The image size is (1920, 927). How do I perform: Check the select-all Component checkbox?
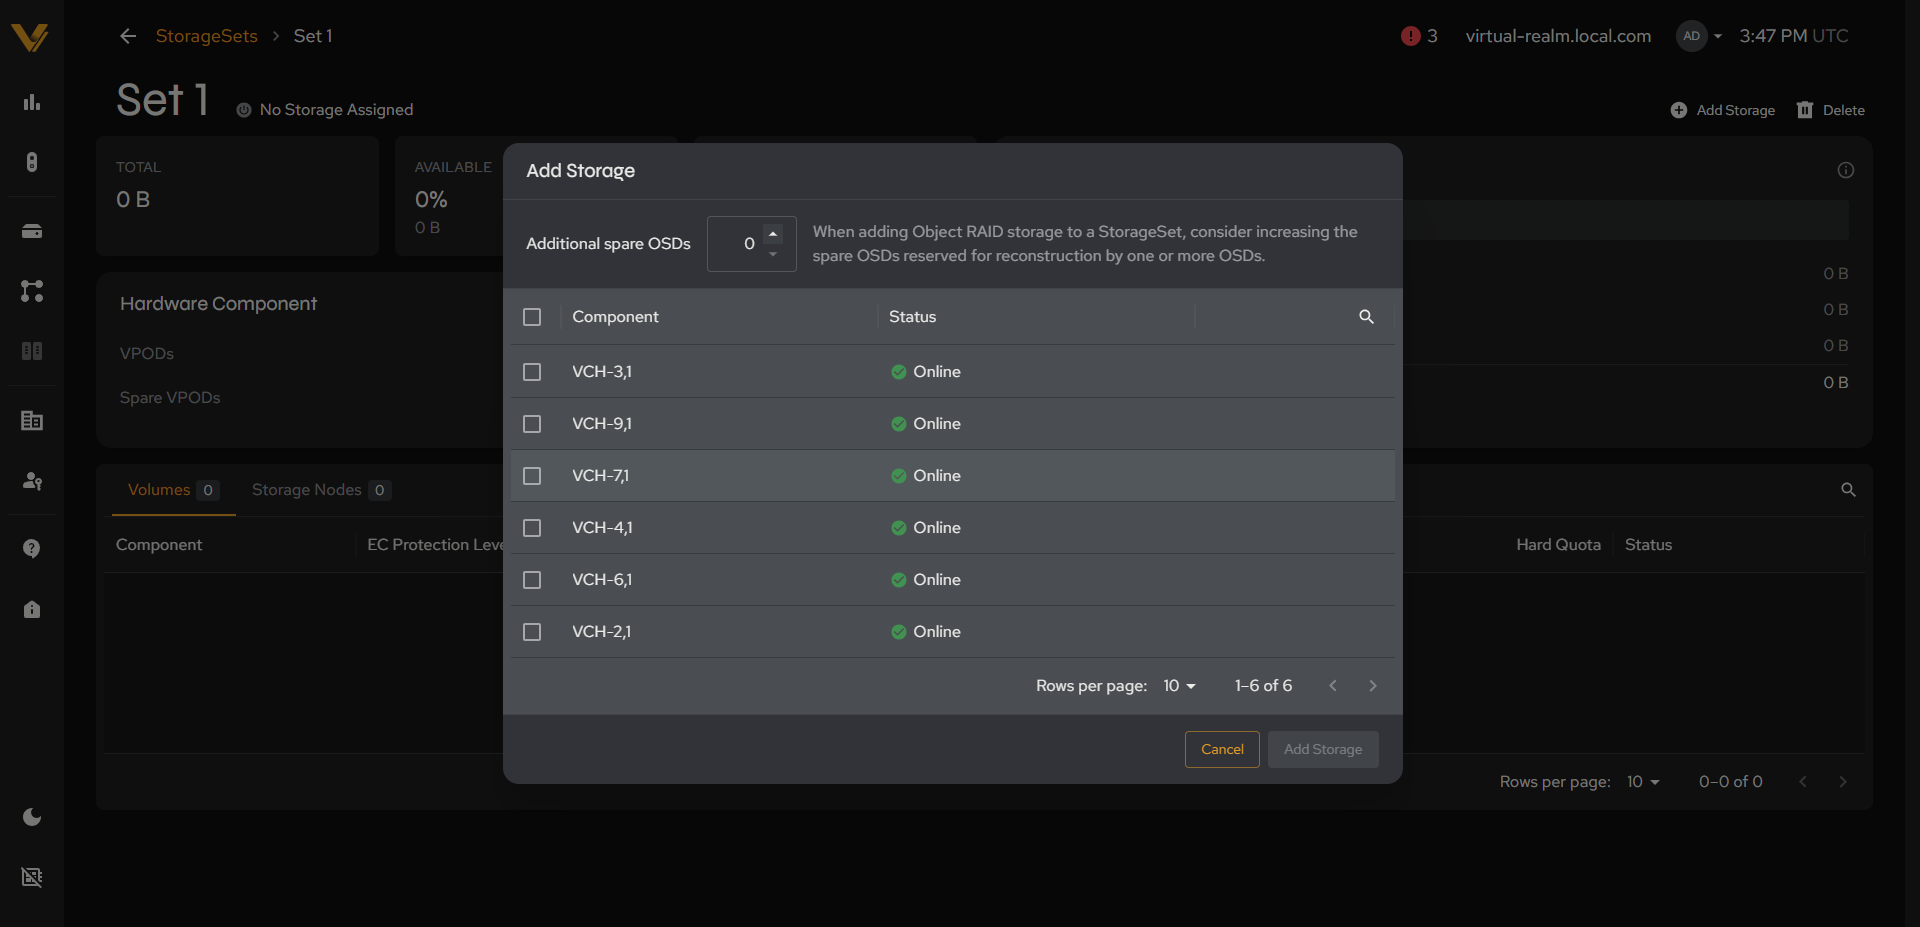click(532, 317)
